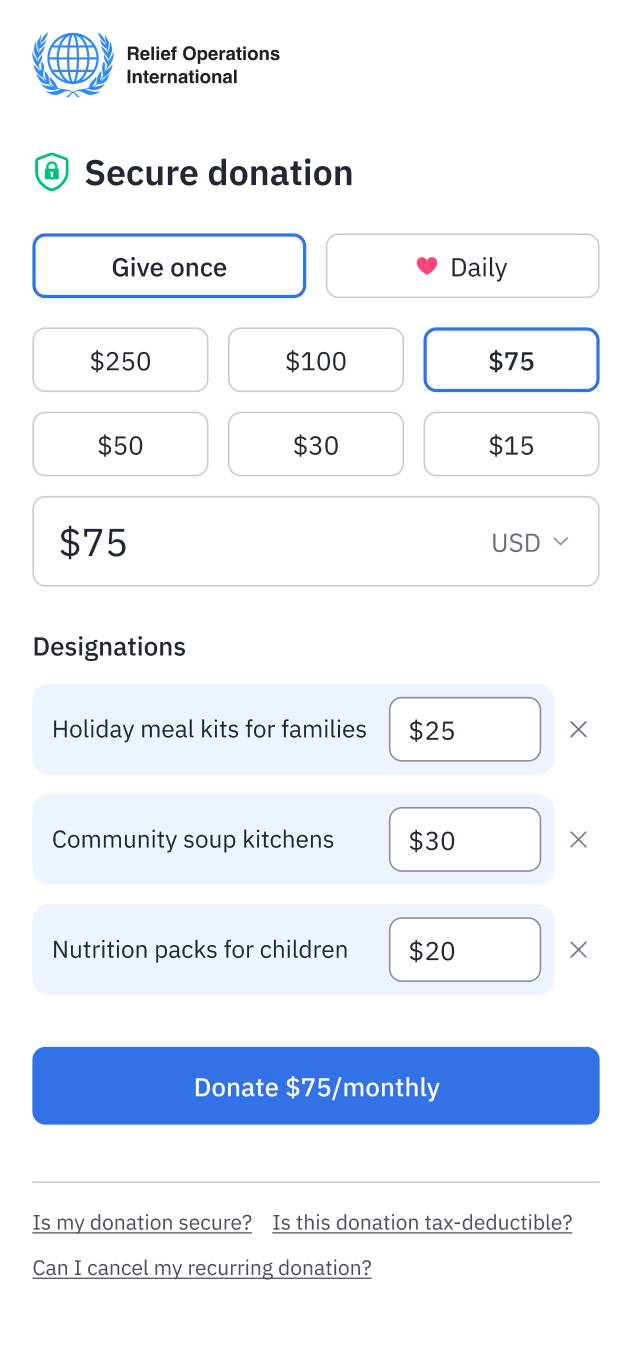Choose the $250 preset amount
Viewport: 632px width, 1360px height.
click(x=120, y=360)
